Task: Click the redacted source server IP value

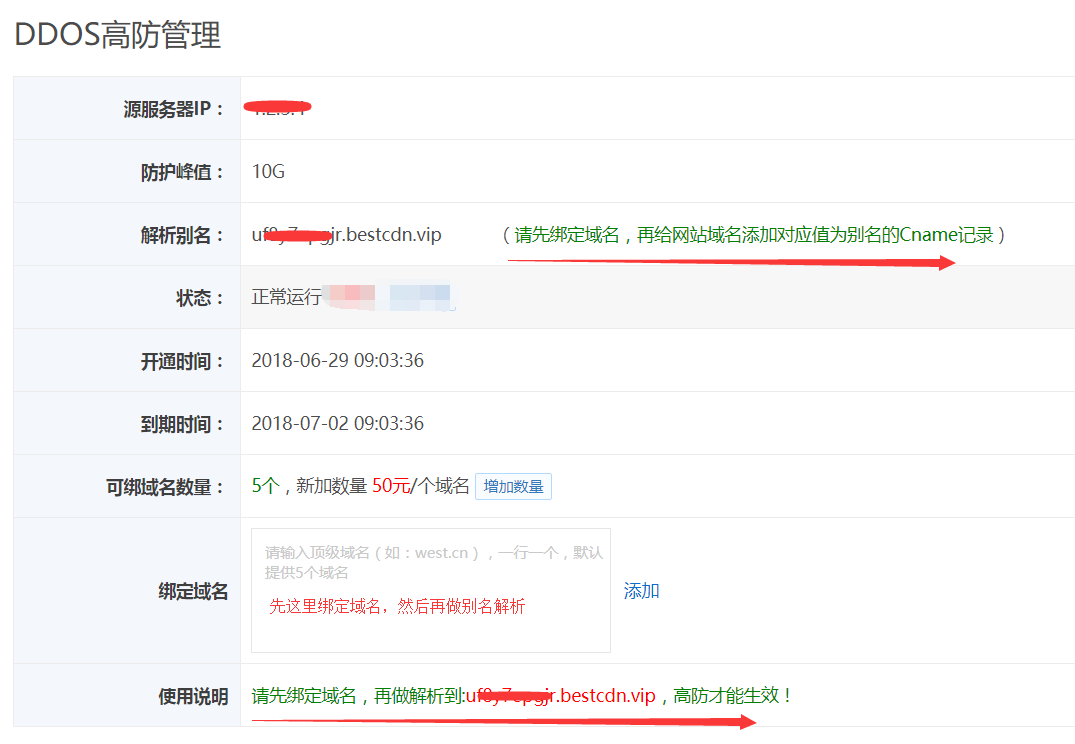Action: click(x=278, y=108)
